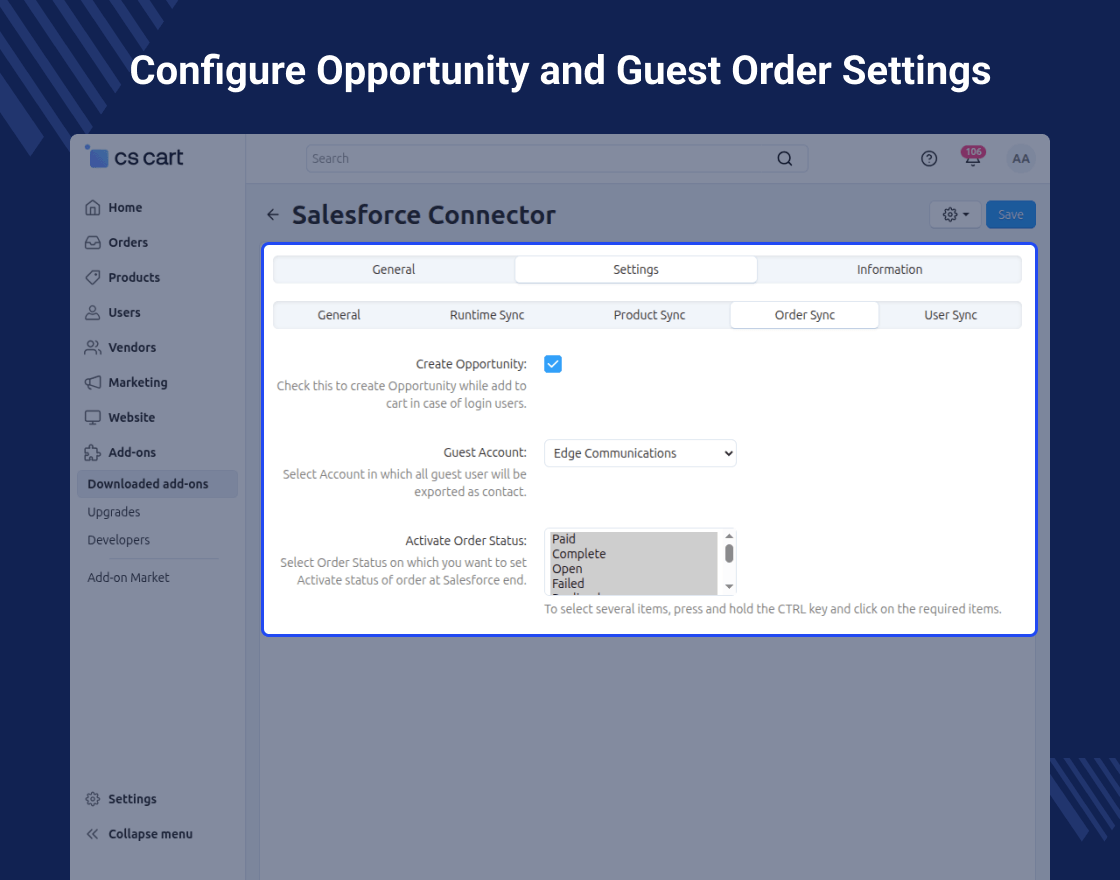
Task: Click the Add-ons menu label
Action: [x=132, y=453]
